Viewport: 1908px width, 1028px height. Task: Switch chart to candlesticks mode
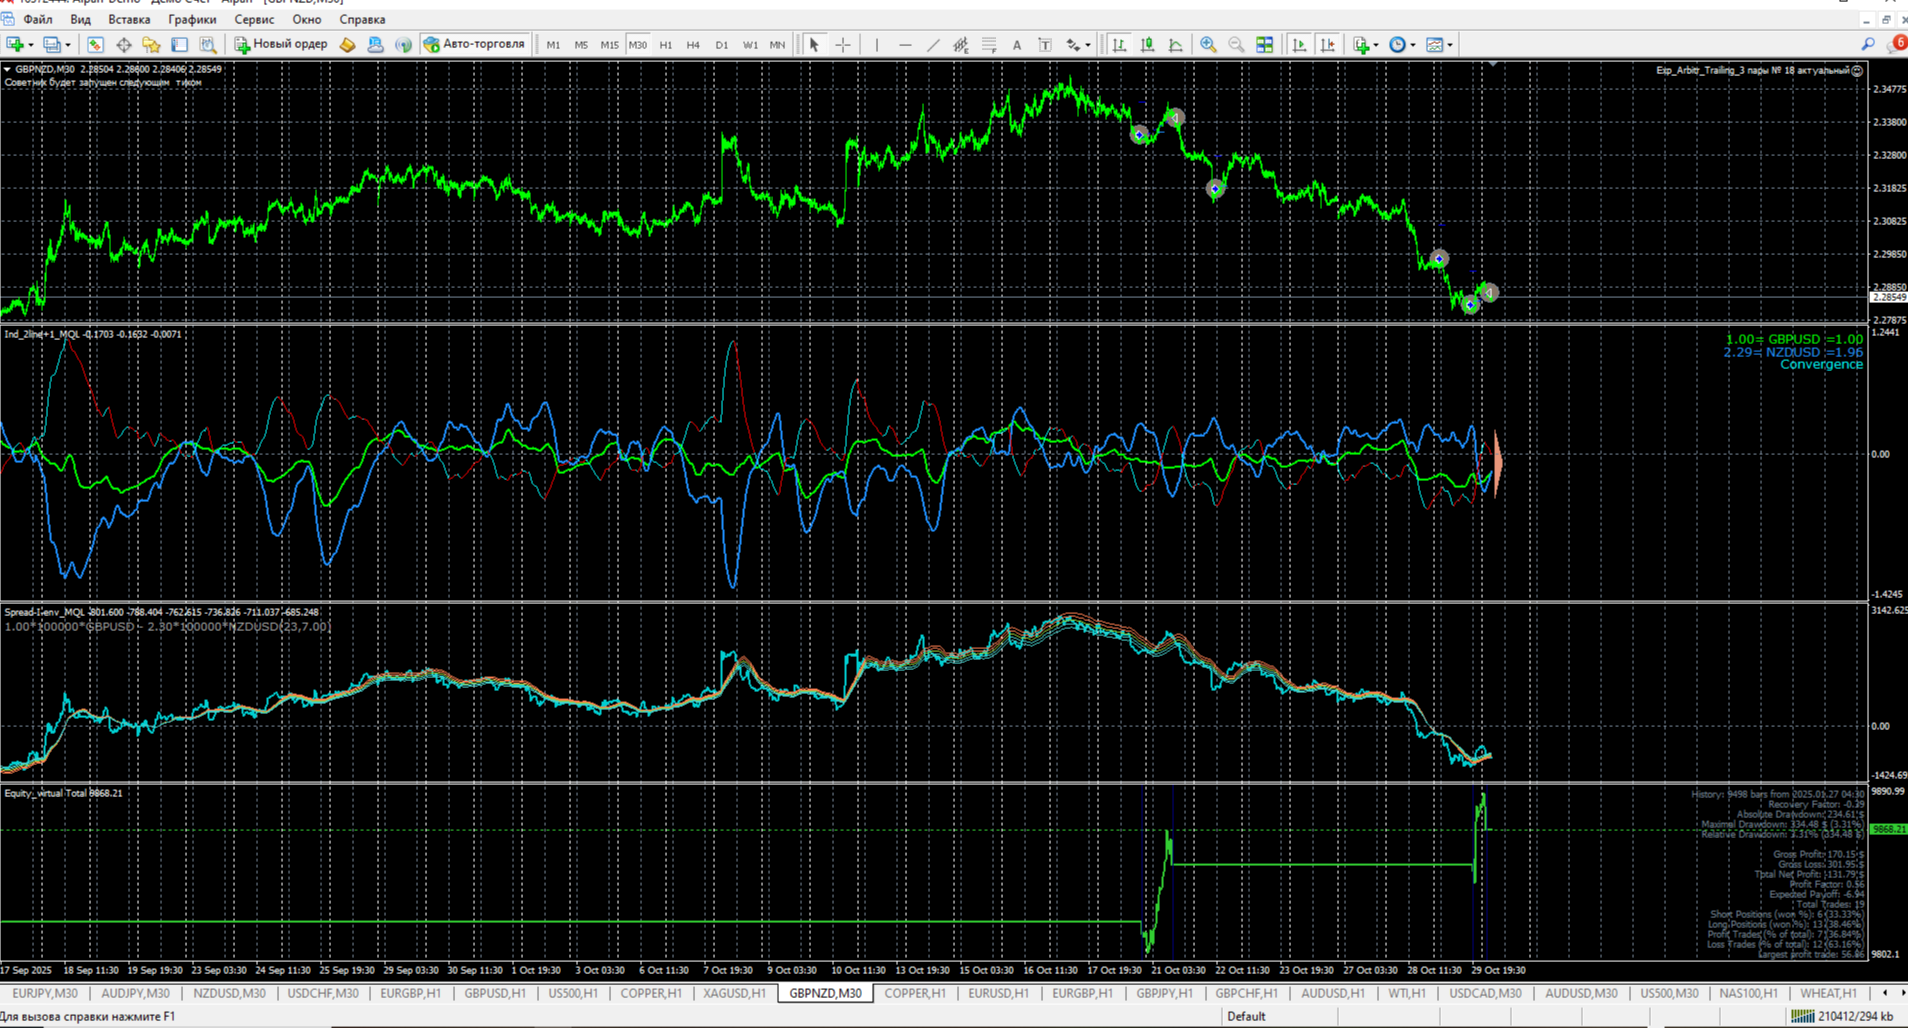[1147, 45]
